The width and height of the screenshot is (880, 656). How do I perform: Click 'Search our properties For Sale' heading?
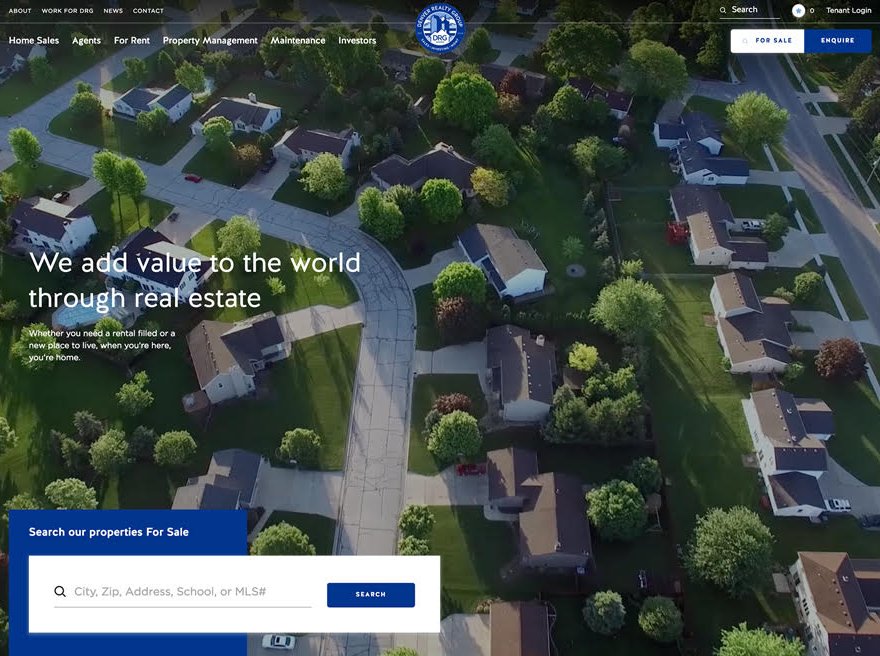tap(109, 532)
